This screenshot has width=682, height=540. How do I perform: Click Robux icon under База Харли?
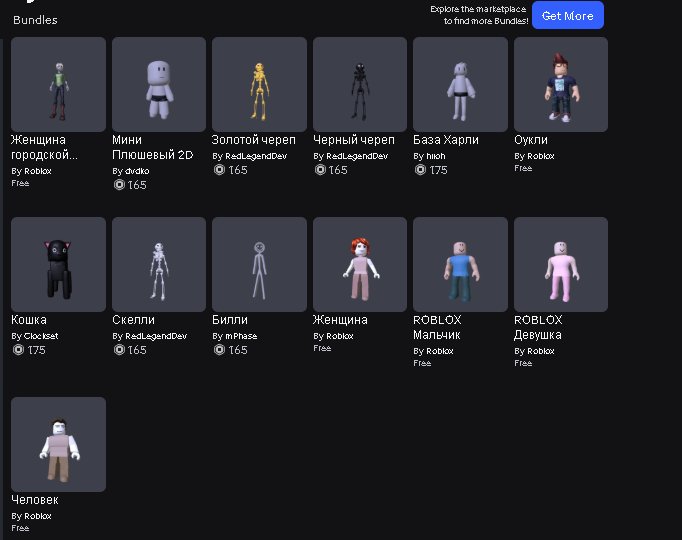pos(421,170)
